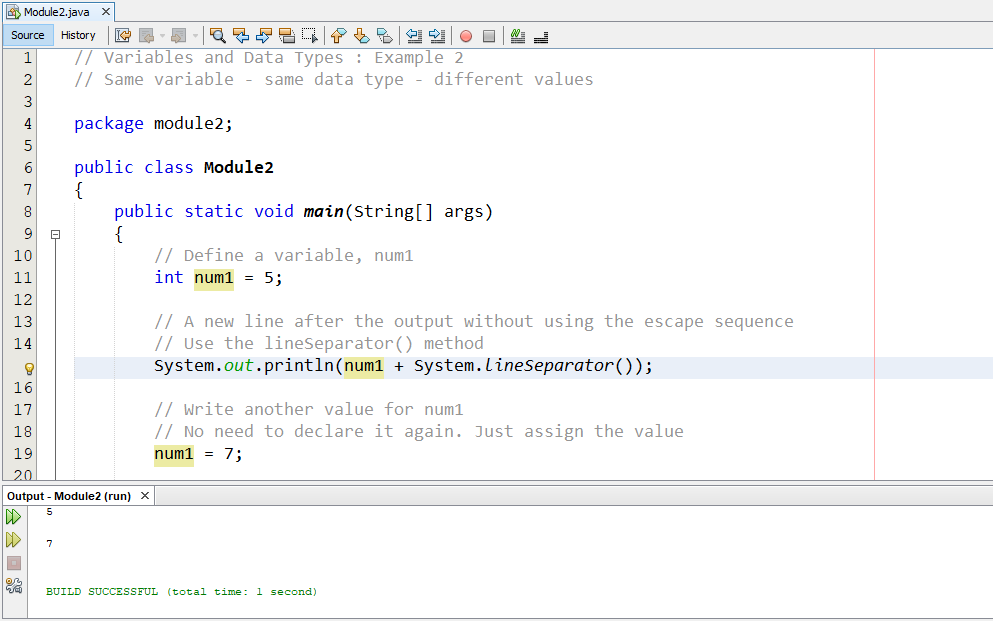Go Forward in editor navigation history

tap(179, 36)
